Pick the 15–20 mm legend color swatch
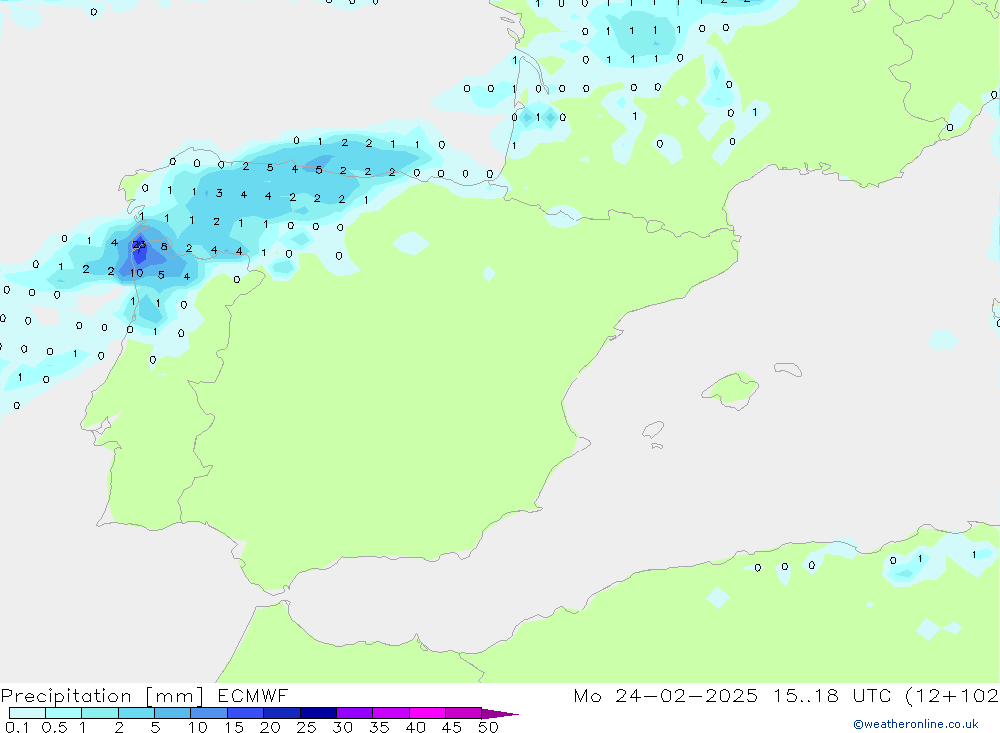Viewport: 1000px width, 733px height. (245, 713)
